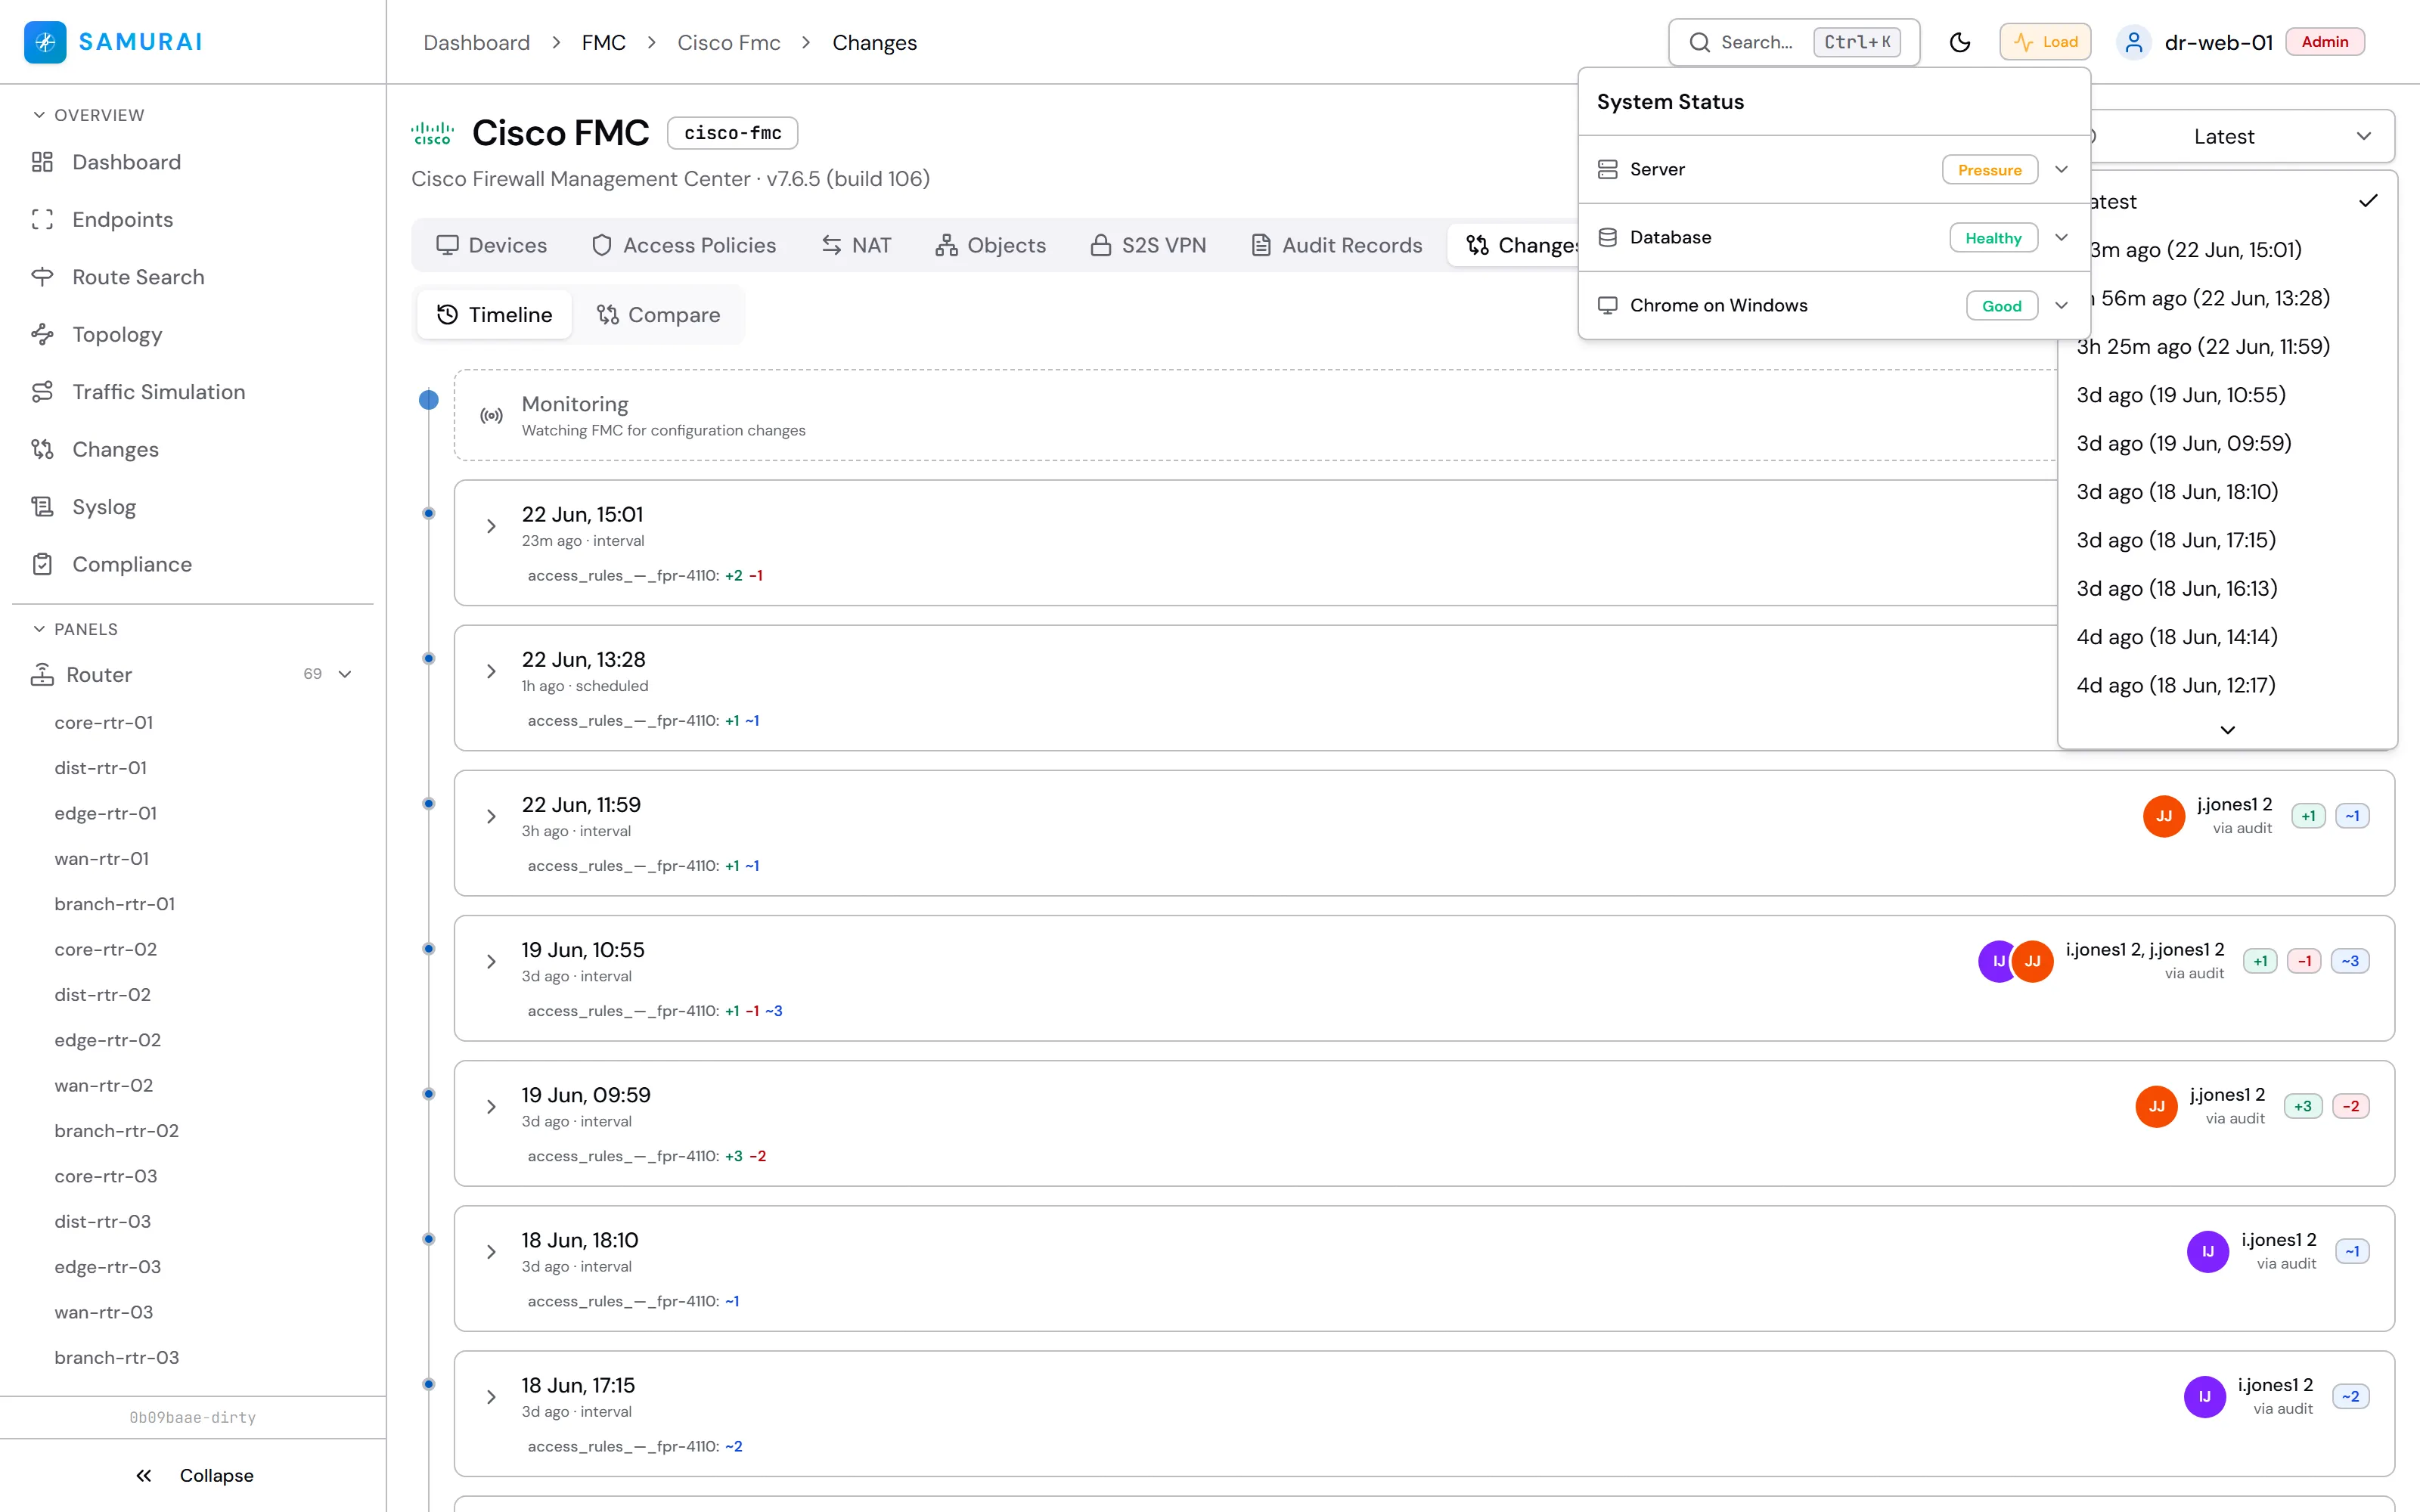Viewport: 2420px width, 1512px height.
Task: Switch to Audit Records tab
Action: coord(1337,246)
